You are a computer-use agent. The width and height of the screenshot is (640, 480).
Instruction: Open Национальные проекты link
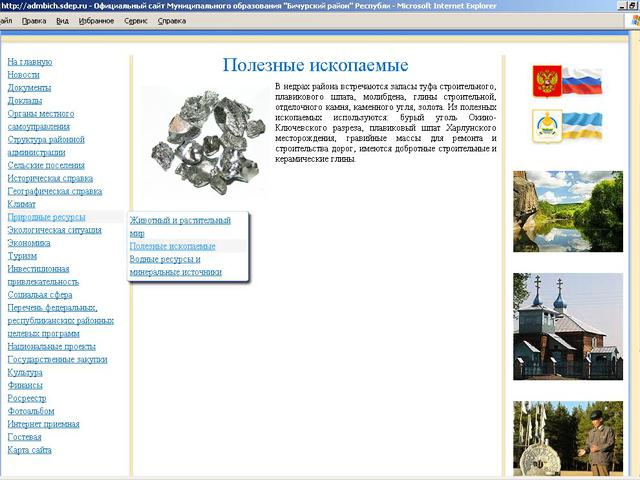[51, 347]
